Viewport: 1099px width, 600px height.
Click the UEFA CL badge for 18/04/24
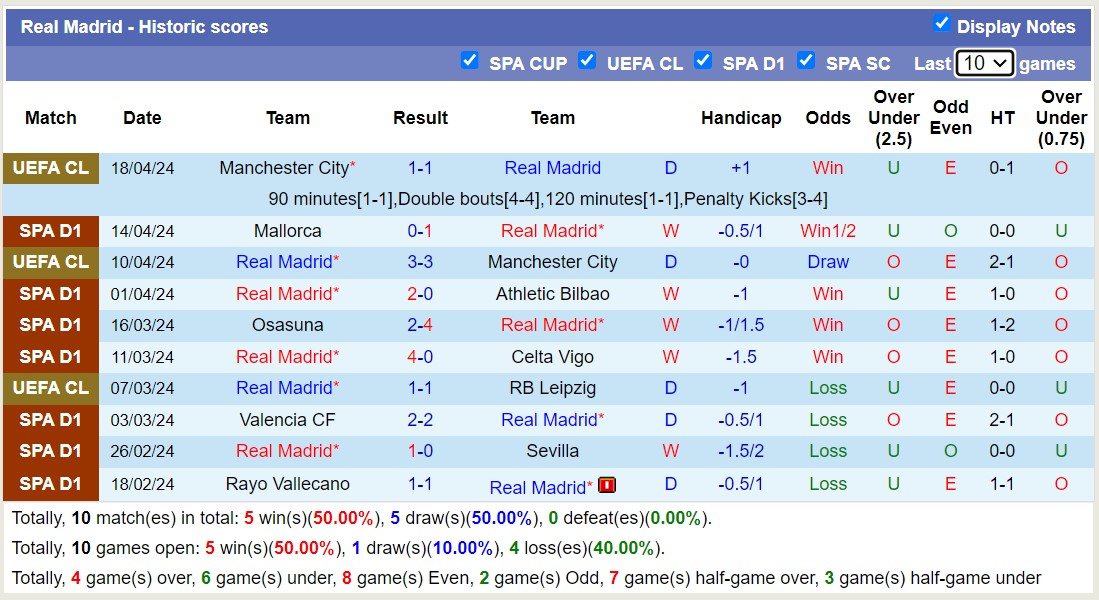pyautogui.click(x=51, y=168)
